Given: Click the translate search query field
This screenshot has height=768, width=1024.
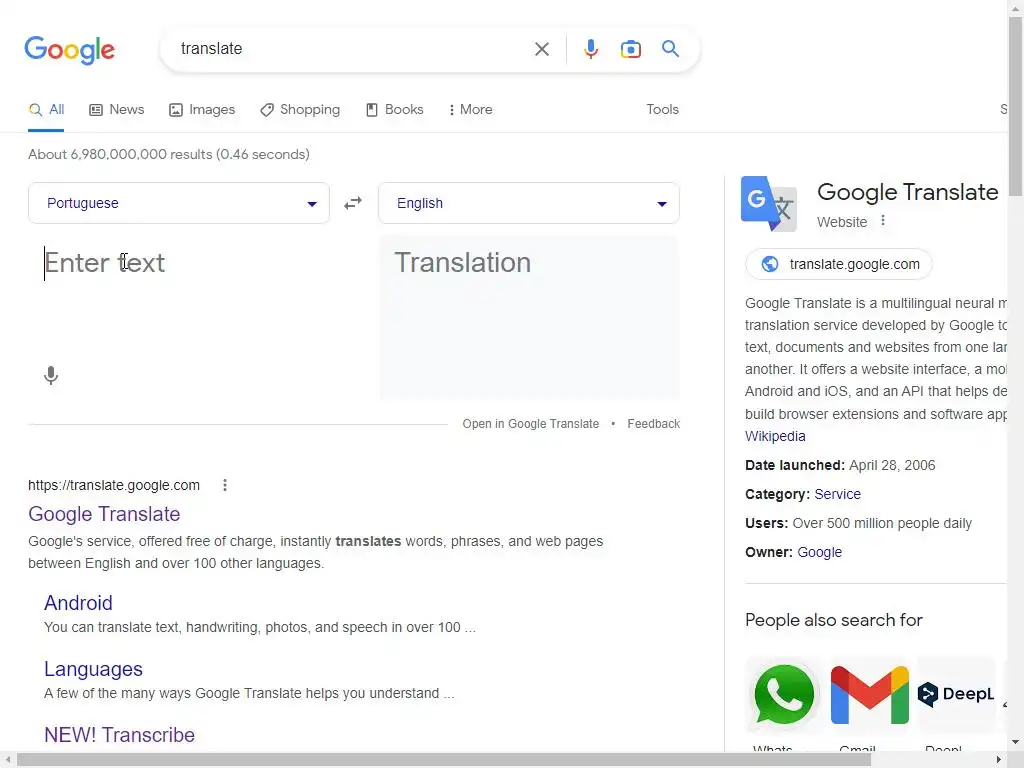Looking at the screenshot, I should coord(353,49).
